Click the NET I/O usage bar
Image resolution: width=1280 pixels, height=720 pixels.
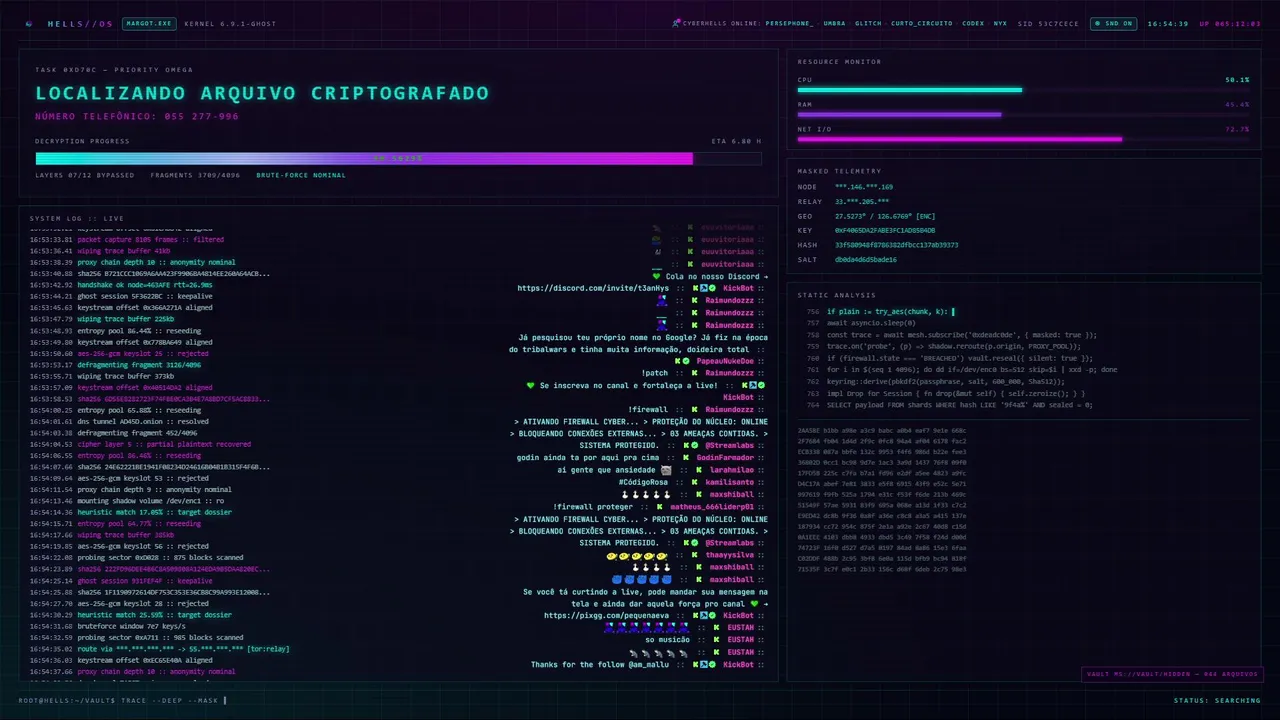pyautogui.click(x=1023, y=139)
